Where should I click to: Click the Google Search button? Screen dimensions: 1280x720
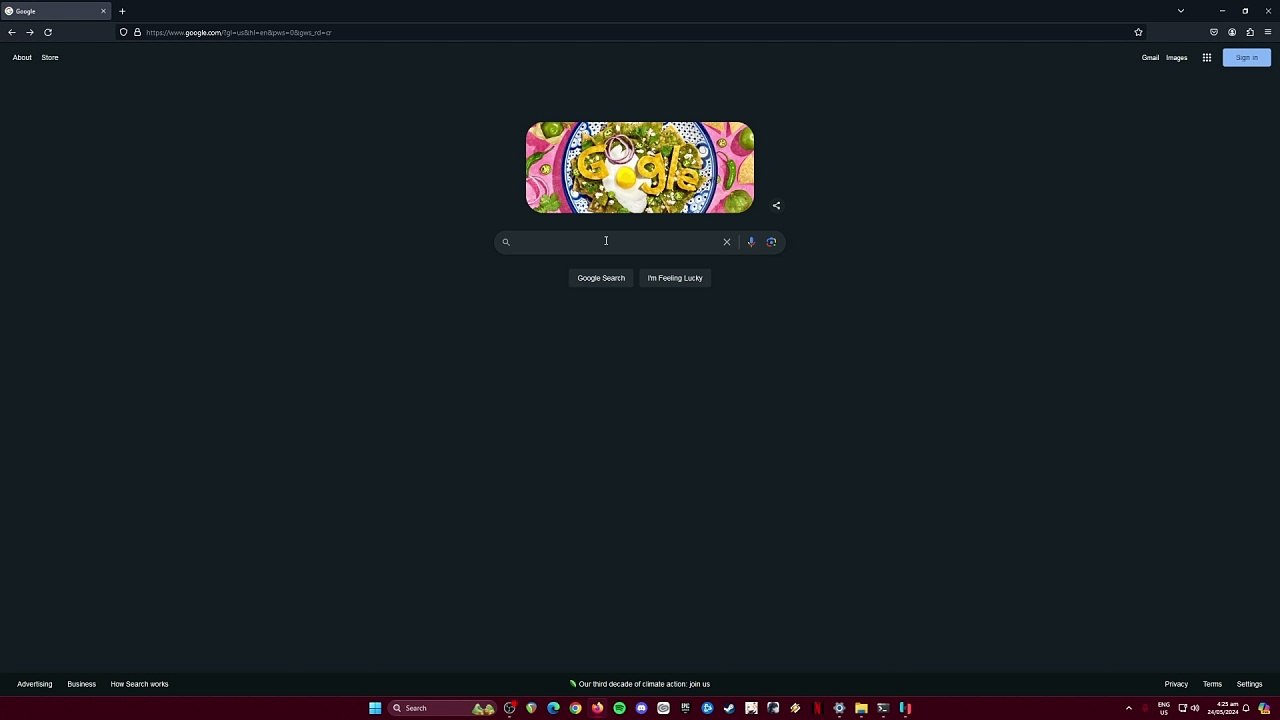601,278
